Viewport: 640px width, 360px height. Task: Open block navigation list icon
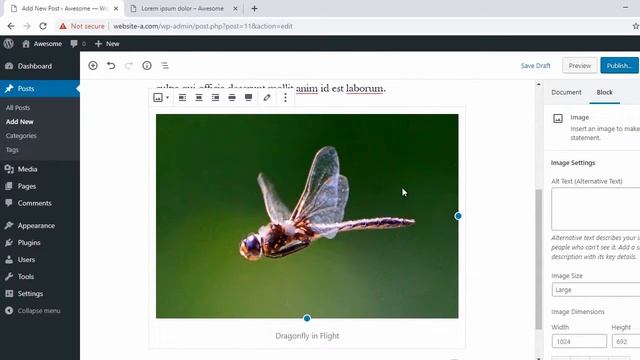pyautogui.click(x=164, y=65)
